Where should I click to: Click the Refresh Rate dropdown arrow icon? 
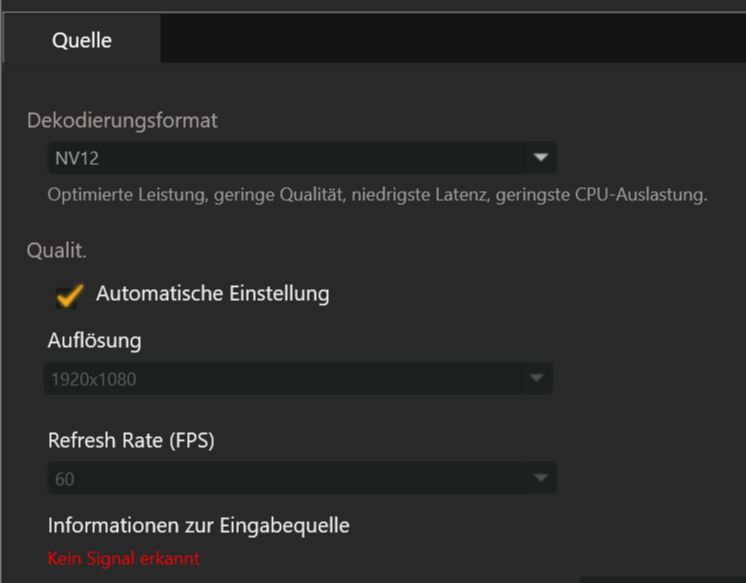(x=541, y=479)
